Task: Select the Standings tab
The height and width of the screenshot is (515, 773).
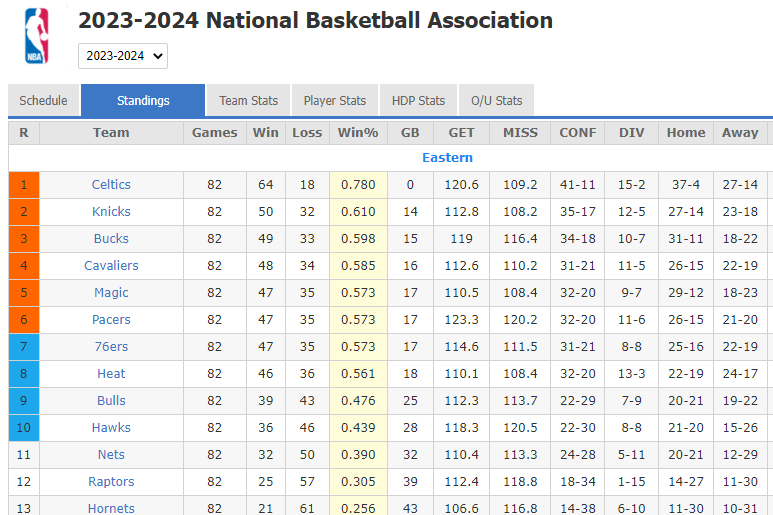Action: pos(143,100)
